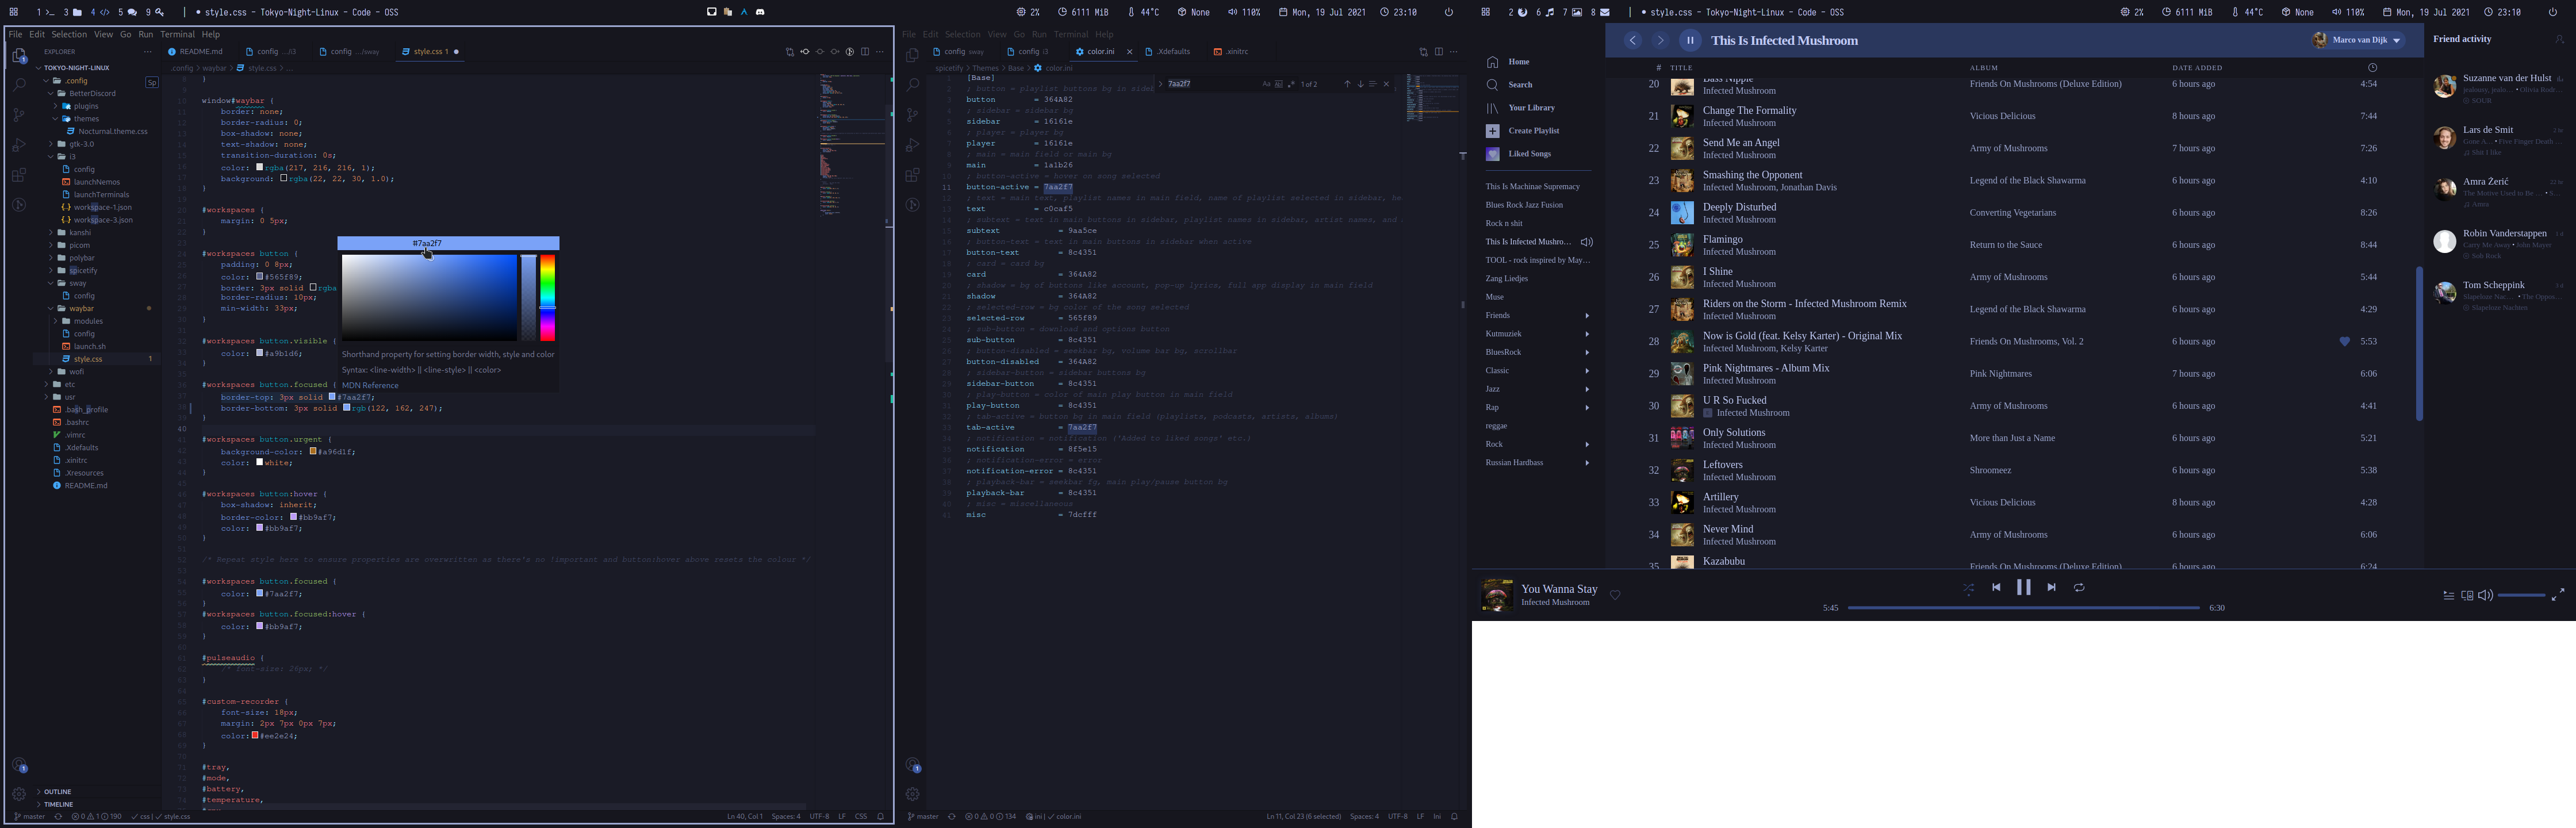Expand the gtk-3.0 folder
Image resolution: width=2576 pixels, height=828 pixels.
click(x=51, y=144)
